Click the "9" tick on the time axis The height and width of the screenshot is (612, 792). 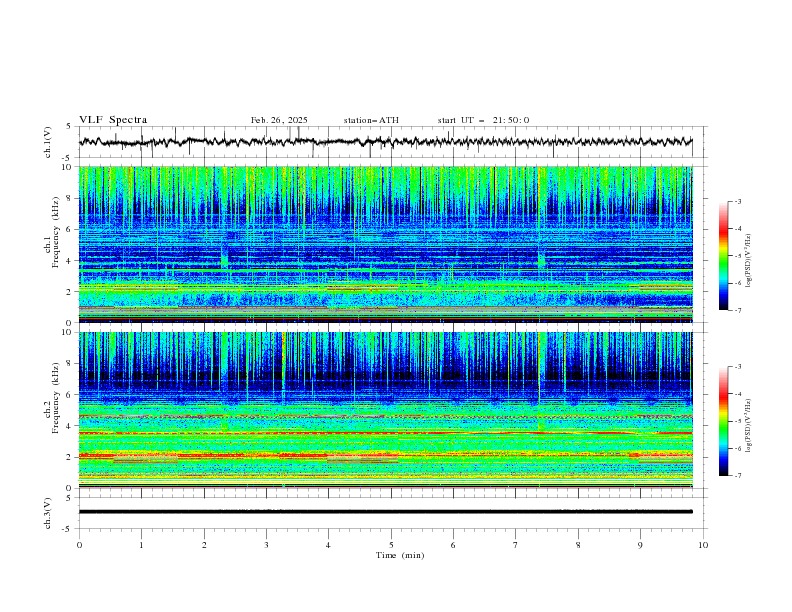click(x=640, y=545)
